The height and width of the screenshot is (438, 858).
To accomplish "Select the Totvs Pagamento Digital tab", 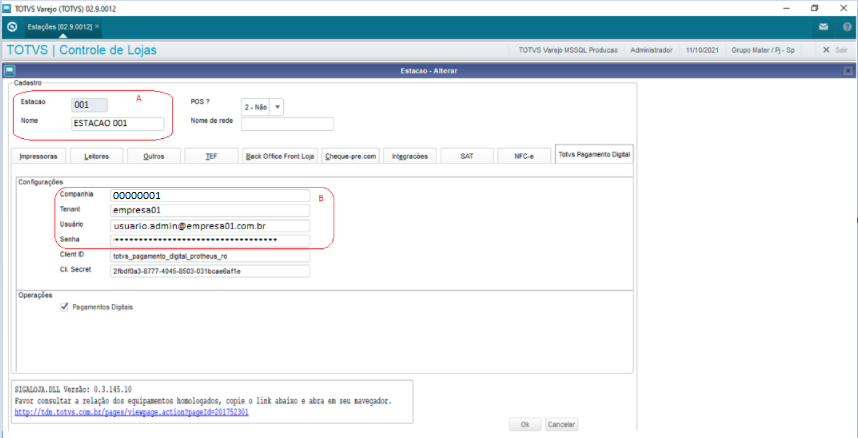I will point(594,154).
